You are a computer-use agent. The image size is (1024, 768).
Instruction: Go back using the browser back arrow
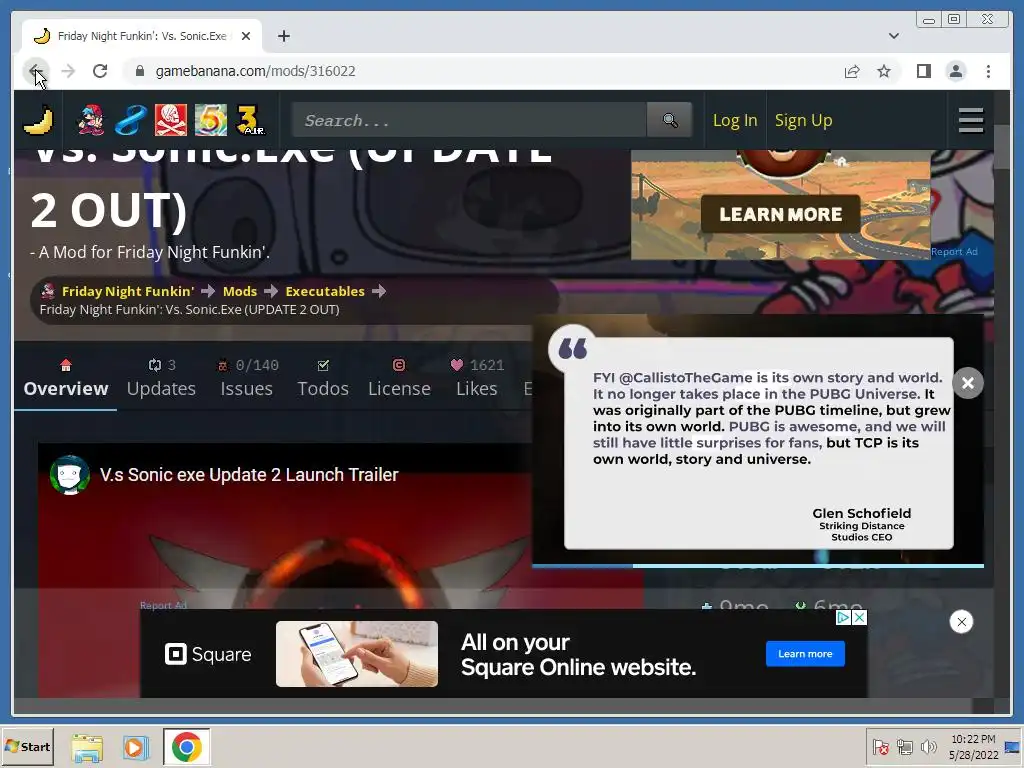point(35,71)
